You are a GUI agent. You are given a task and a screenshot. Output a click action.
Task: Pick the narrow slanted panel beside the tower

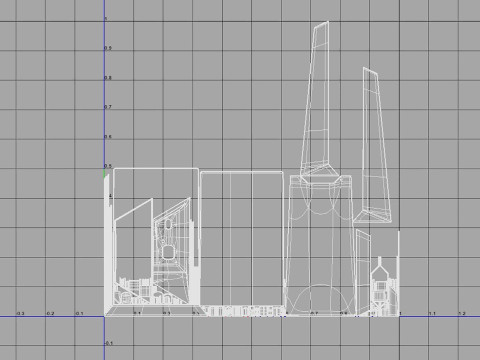(363, 272)
